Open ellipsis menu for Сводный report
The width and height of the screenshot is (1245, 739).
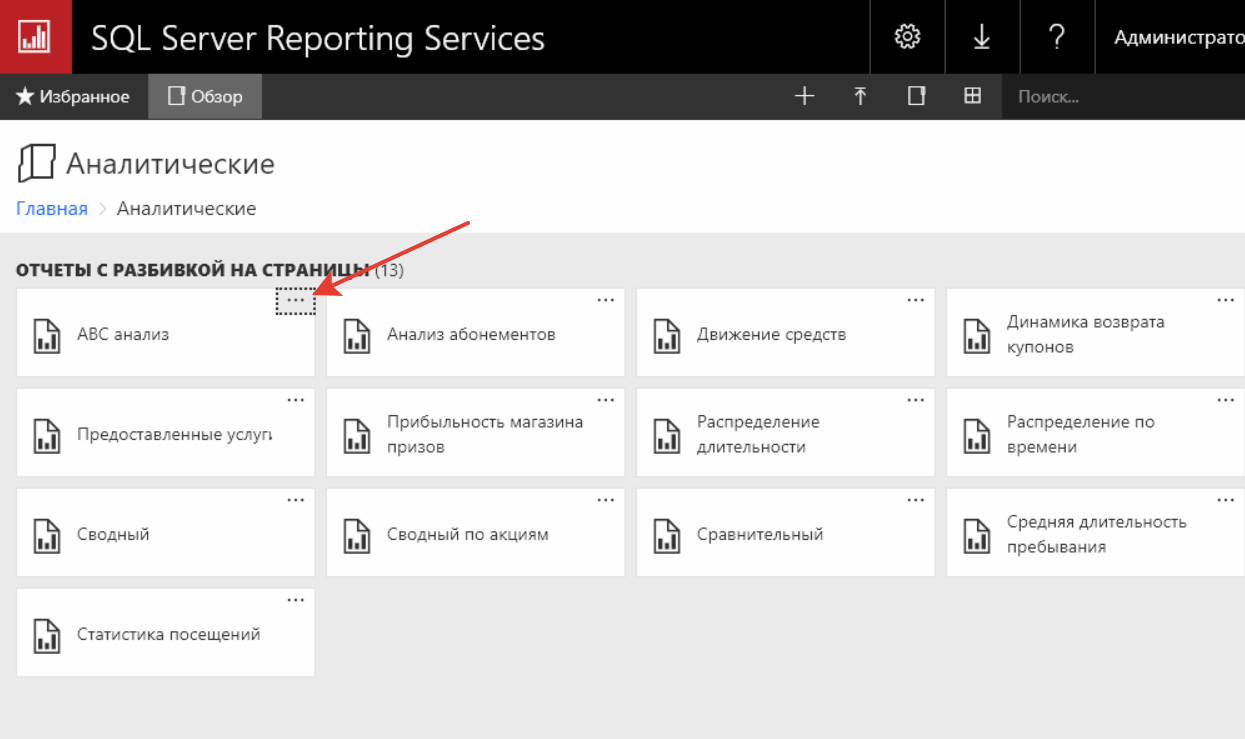(x=296, y=500)
